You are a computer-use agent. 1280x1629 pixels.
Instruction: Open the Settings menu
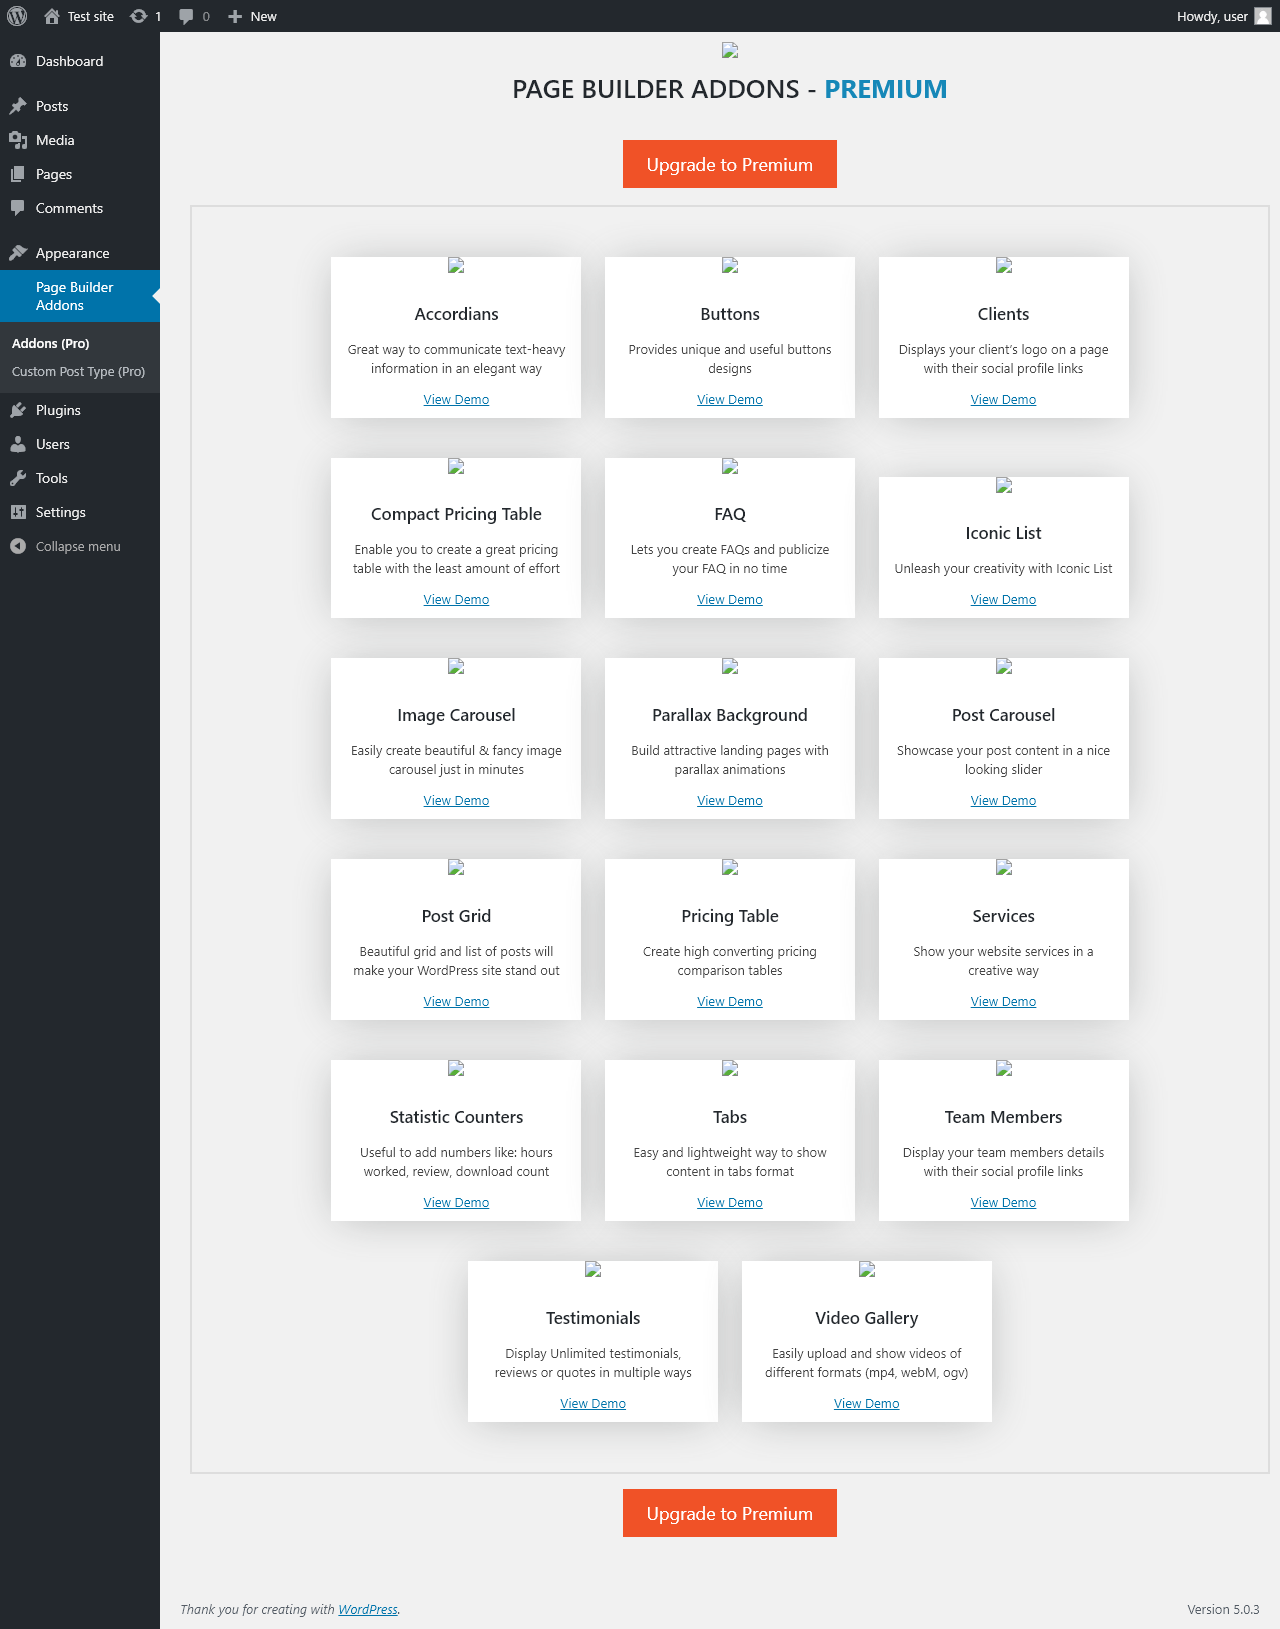80,512
